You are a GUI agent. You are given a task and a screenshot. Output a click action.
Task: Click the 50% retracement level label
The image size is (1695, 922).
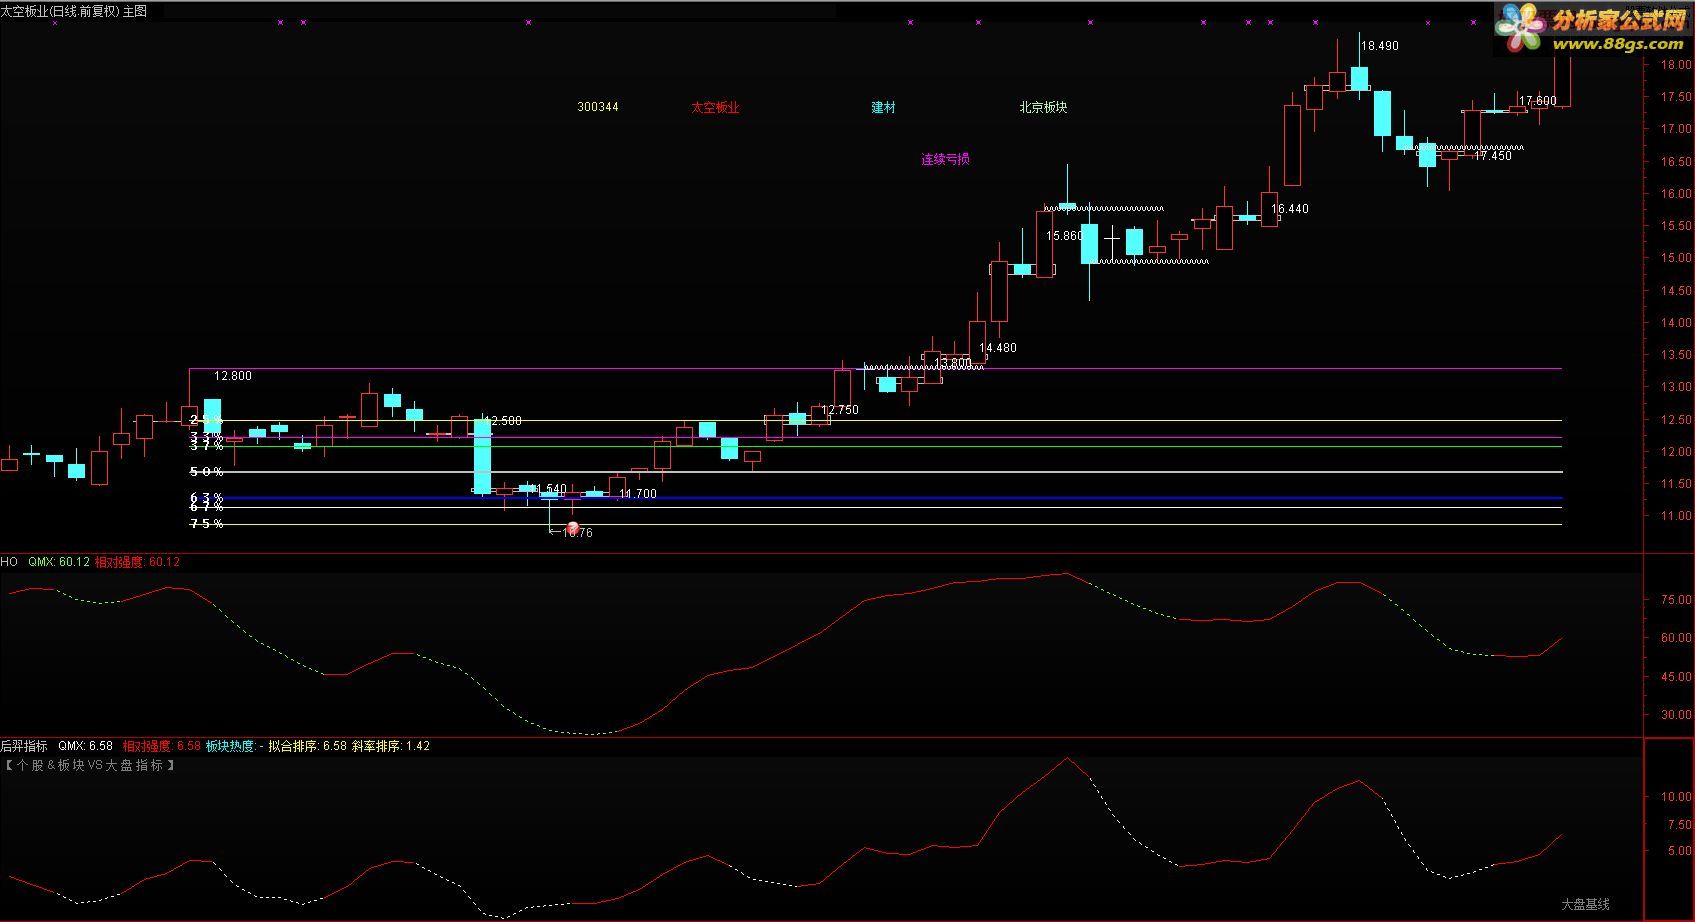(206, 472)
